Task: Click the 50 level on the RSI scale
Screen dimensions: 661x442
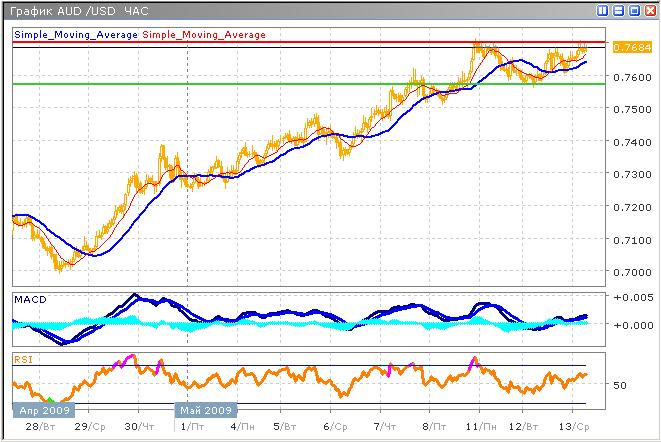Action: point(620,384)
